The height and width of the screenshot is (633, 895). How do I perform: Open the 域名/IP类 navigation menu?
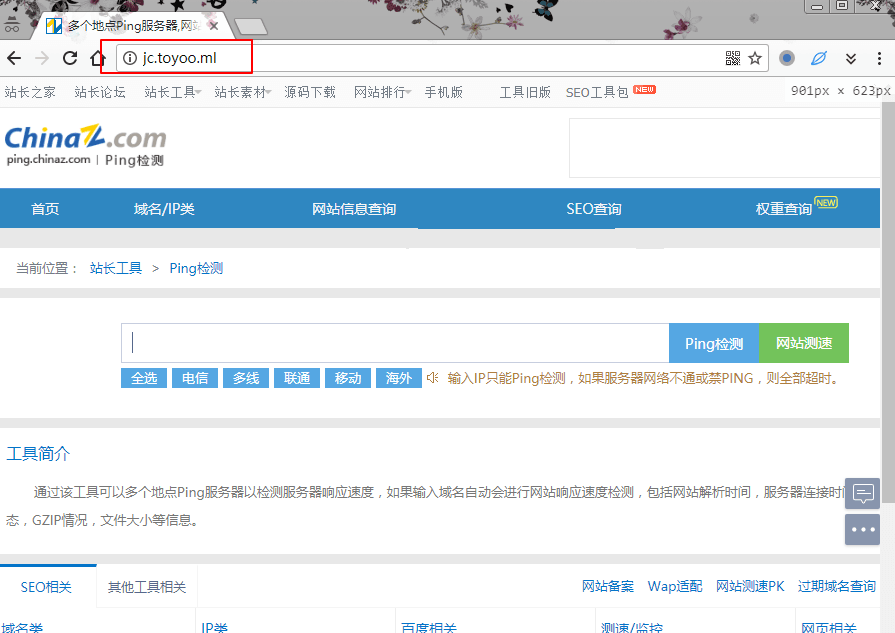pyautogui.click(x=164, y=209)
